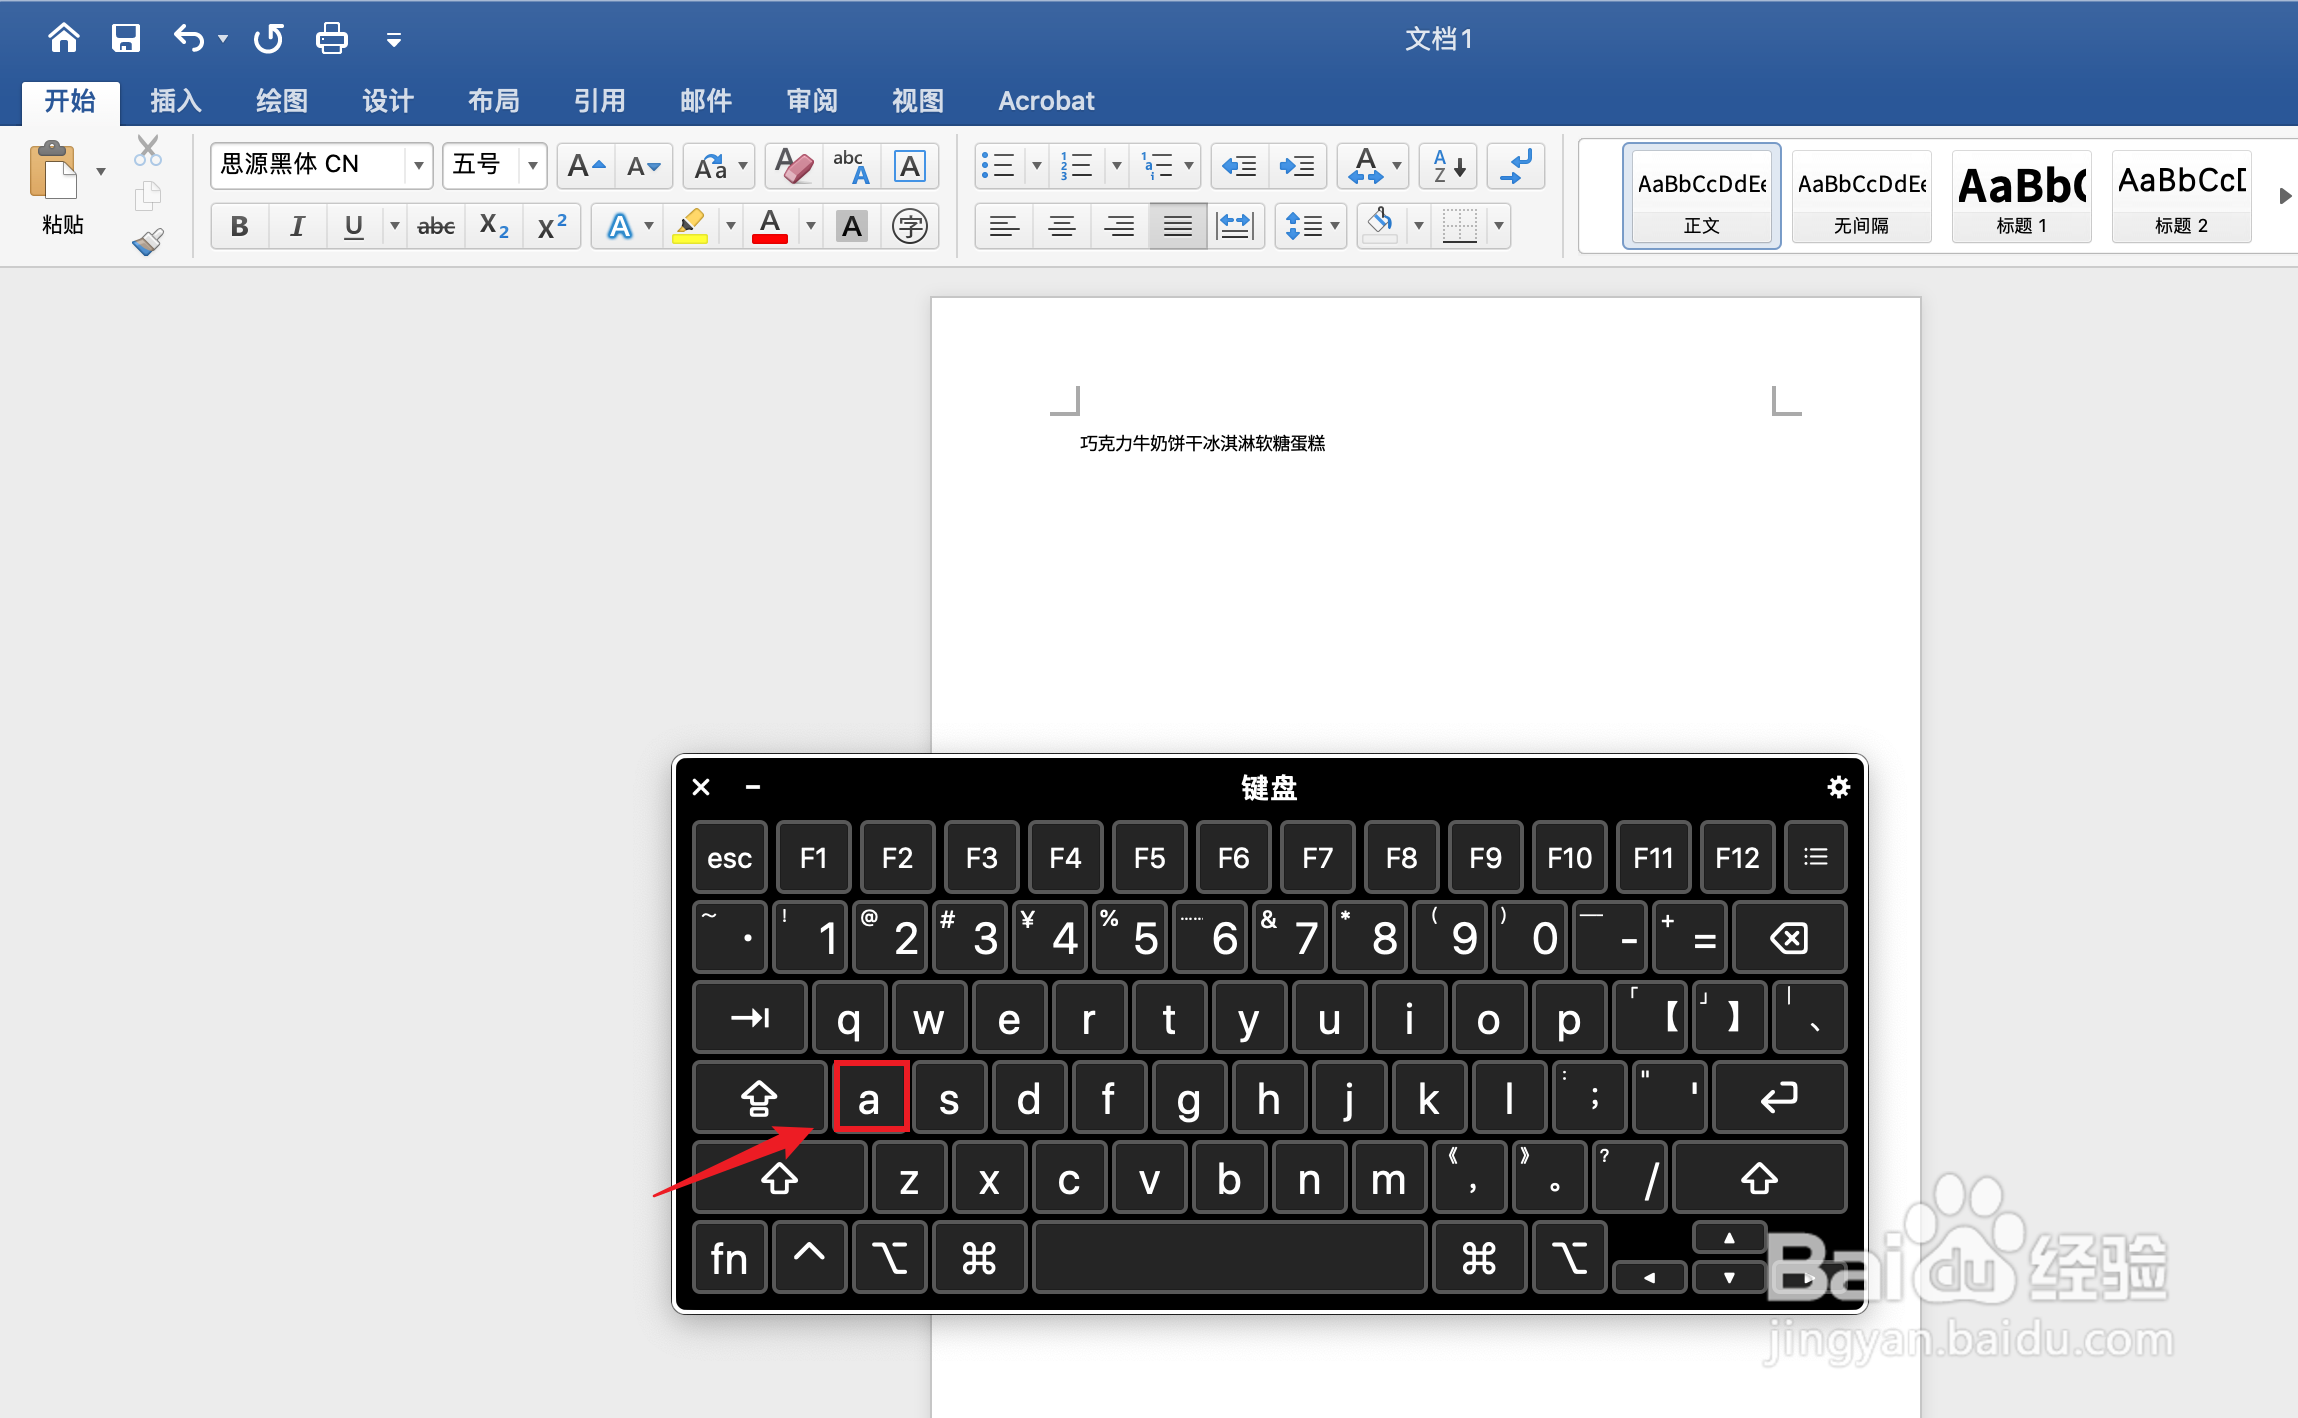Select the 标题 1 style thumbnail
The width and height of the screenshot is (2298, 1418).
(2021, 196)
